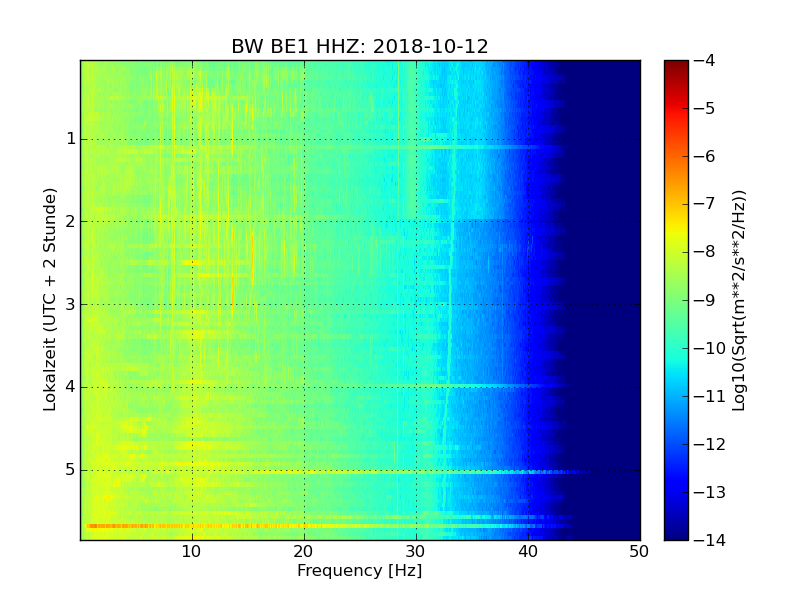Click y-axis tick label 4

[71, 387]
